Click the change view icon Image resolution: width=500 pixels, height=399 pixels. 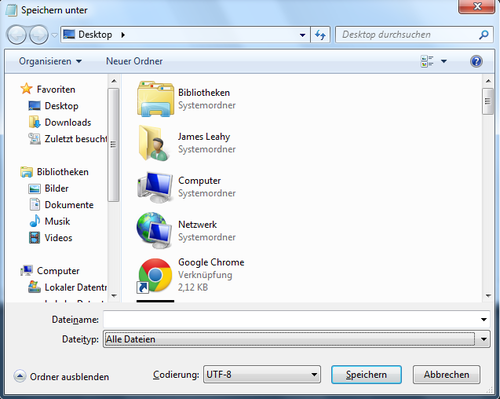click(427, 61)
